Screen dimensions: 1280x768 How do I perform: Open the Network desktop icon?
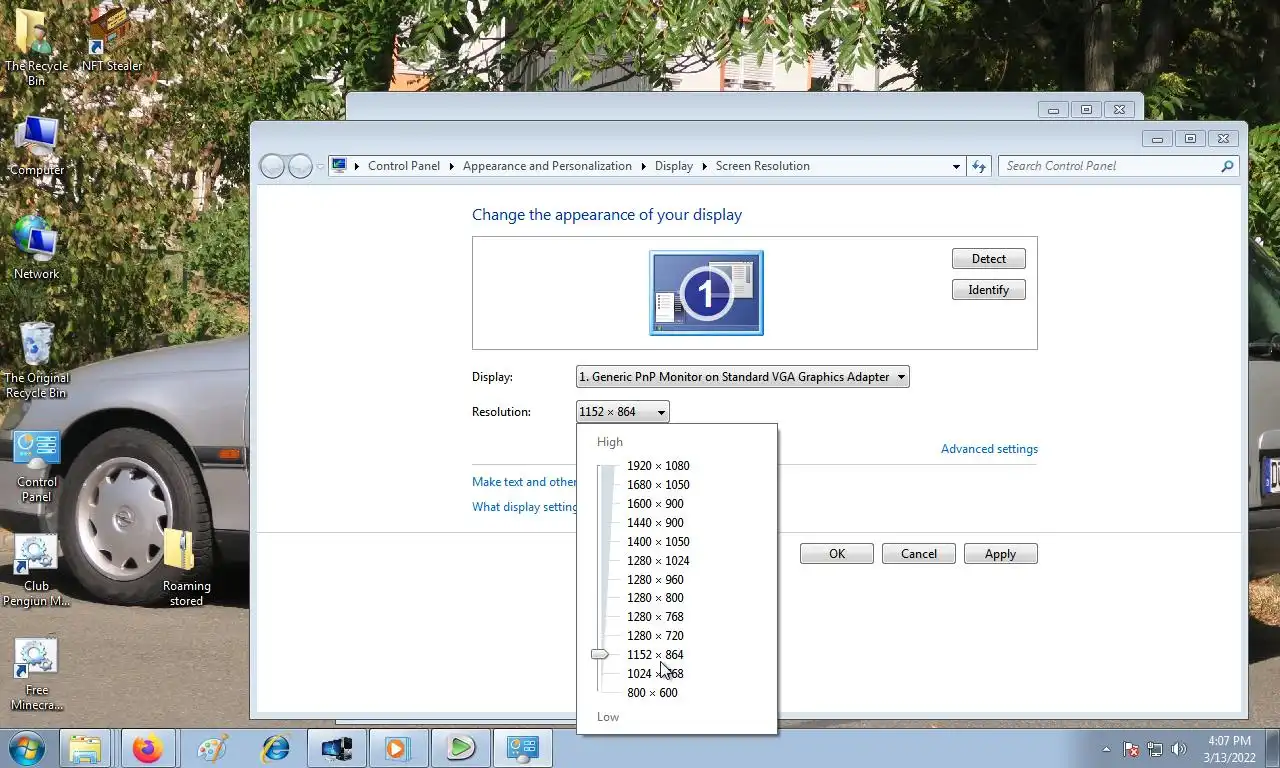pyautogui.click(x=37, y=248)
